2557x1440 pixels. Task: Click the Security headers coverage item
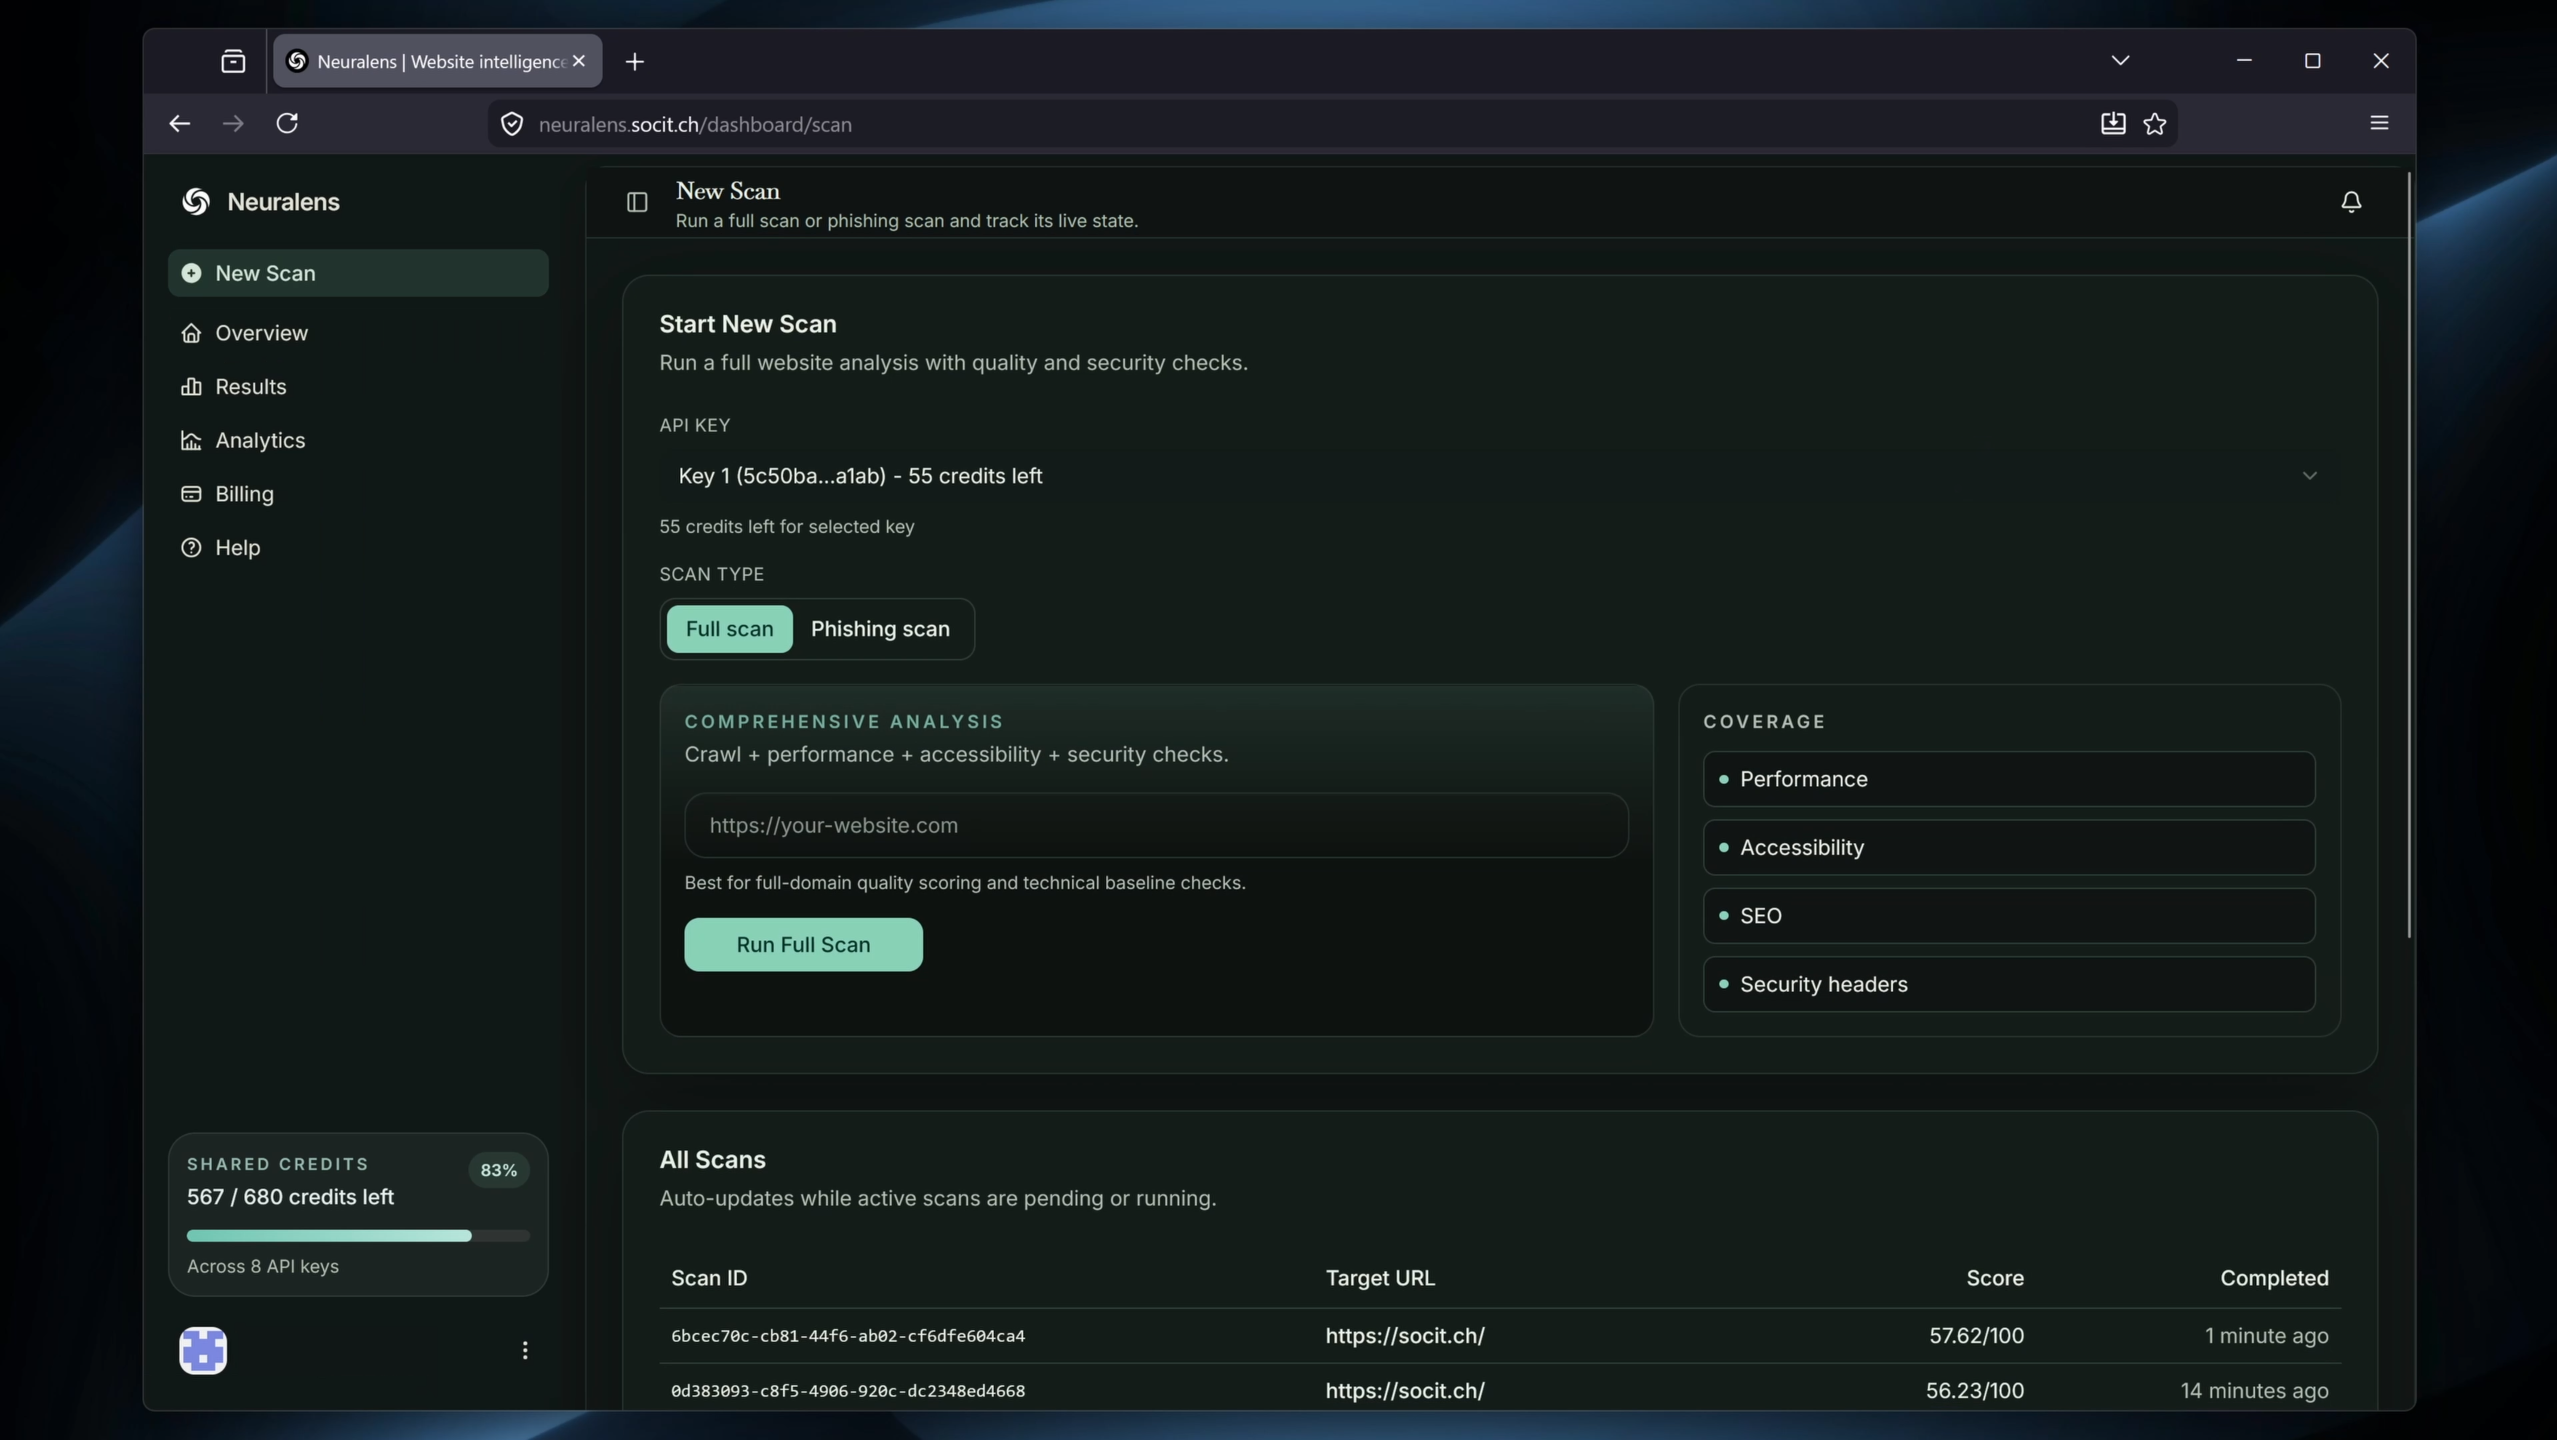click(x=2009, y=985)
